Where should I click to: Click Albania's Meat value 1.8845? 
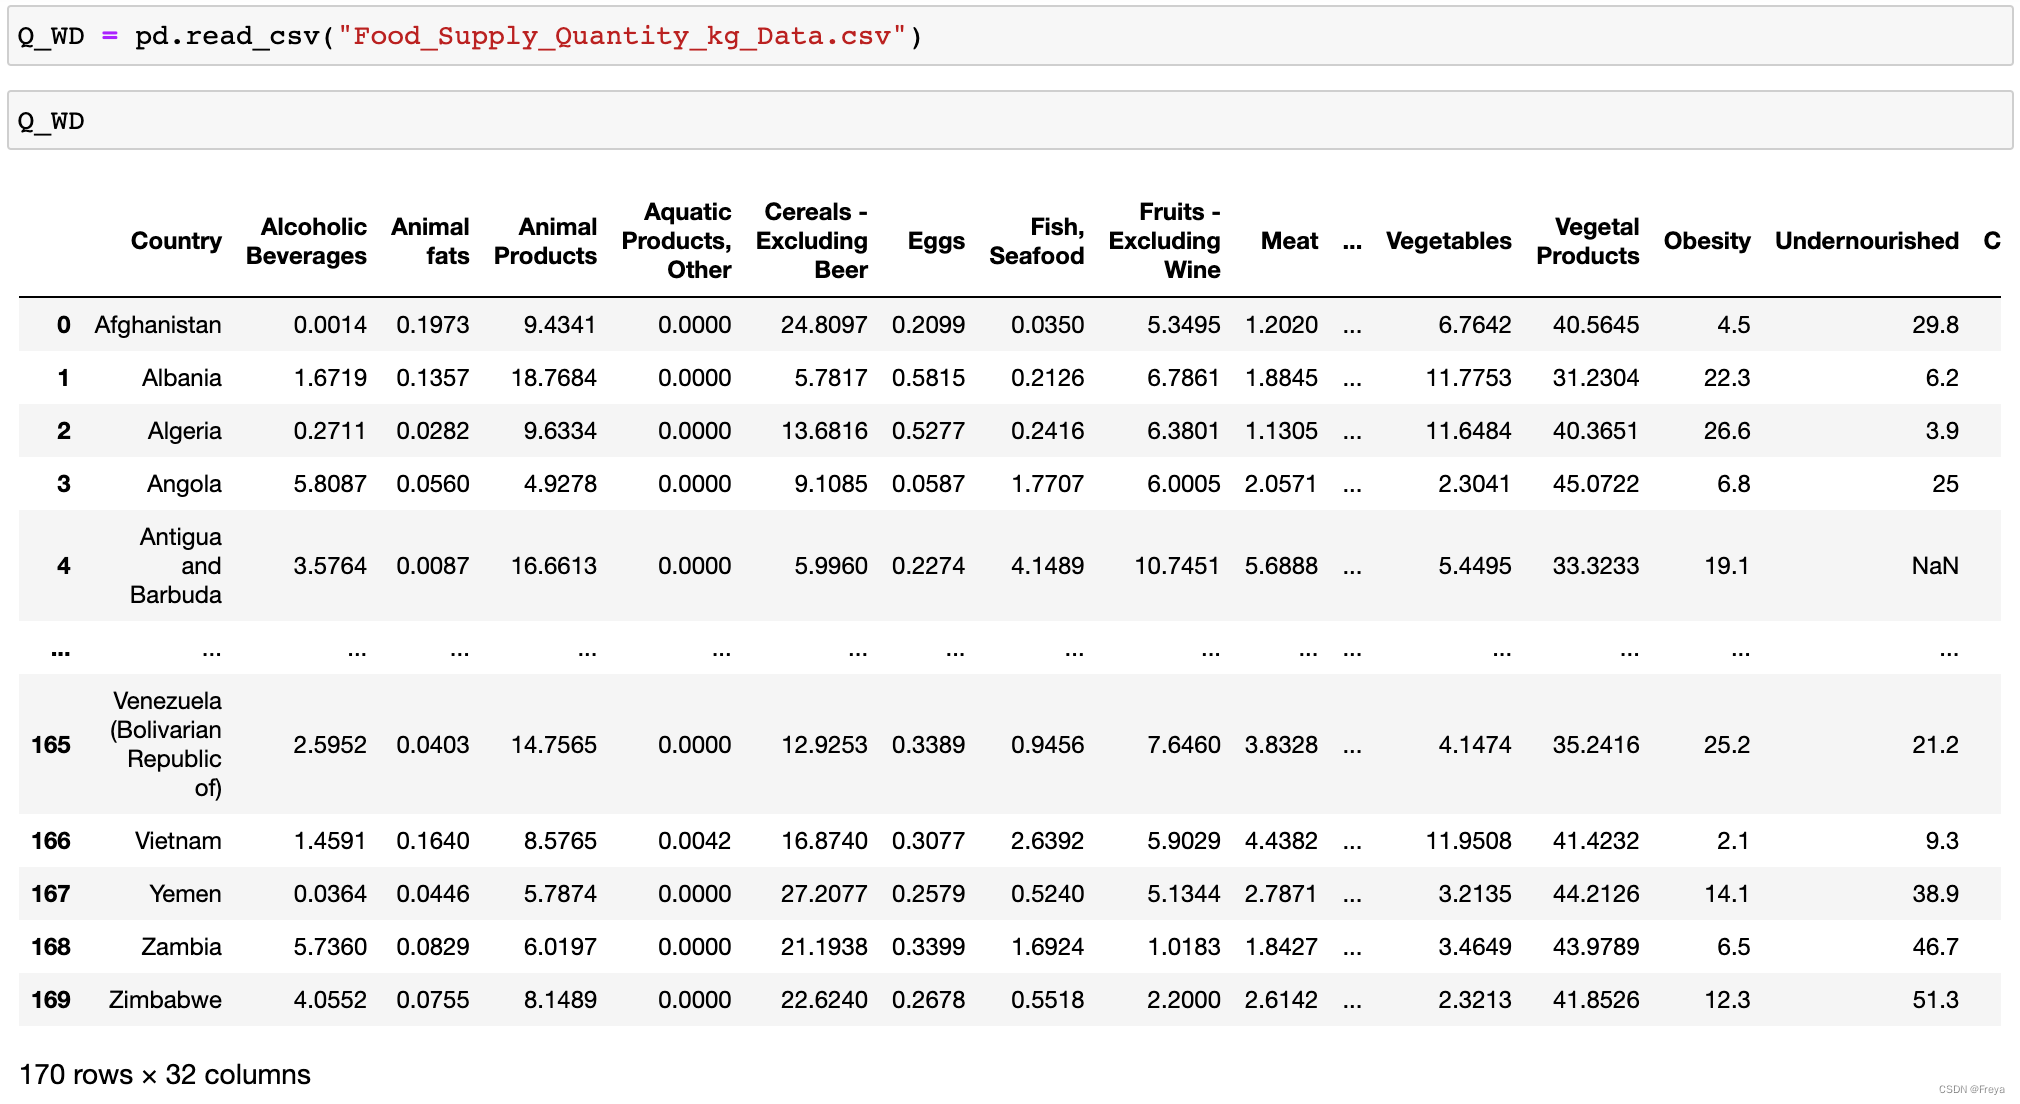(1281, 378)
